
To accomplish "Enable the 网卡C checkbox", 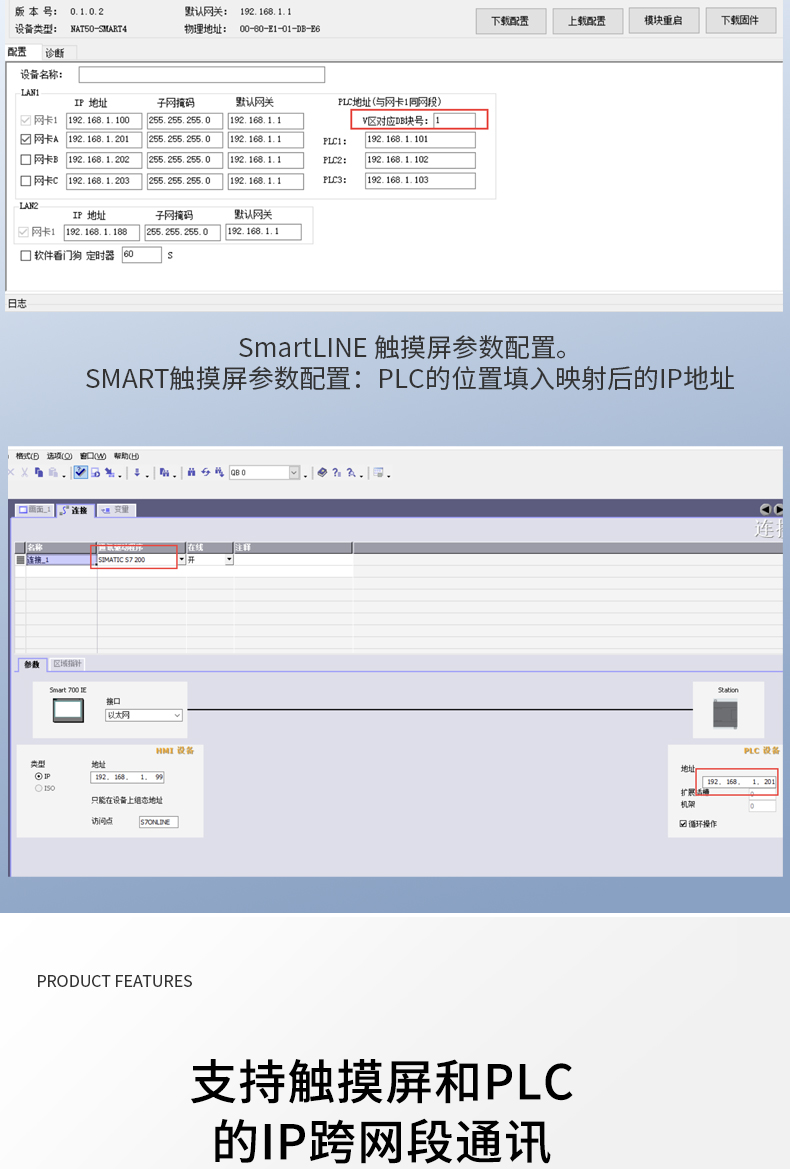I will pyautogui.click(x=26, y=180).
